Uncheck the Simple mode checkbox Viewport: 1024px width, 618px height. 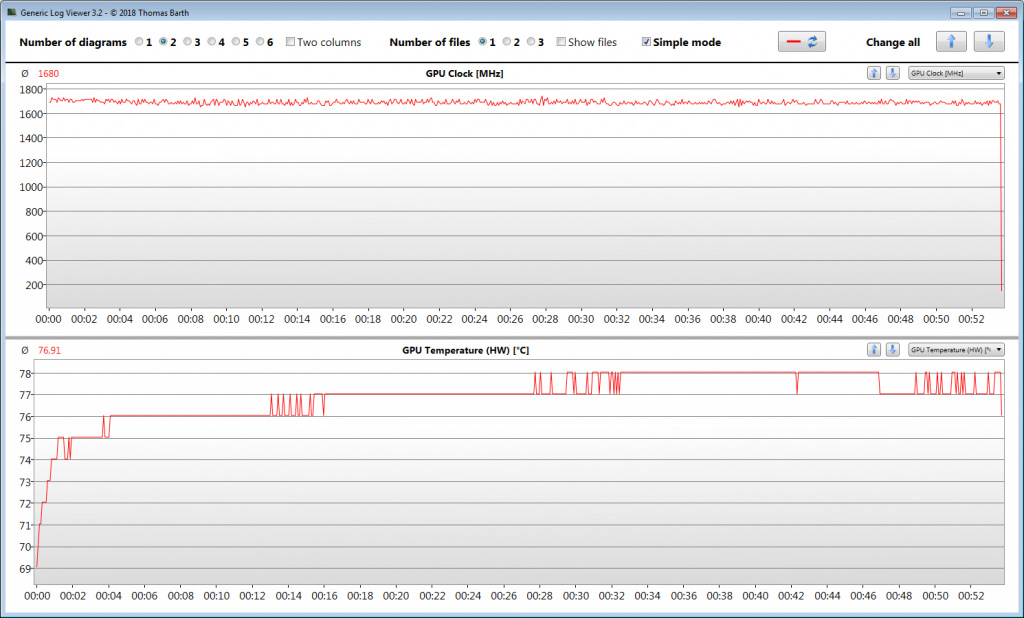tap(646, 42)
